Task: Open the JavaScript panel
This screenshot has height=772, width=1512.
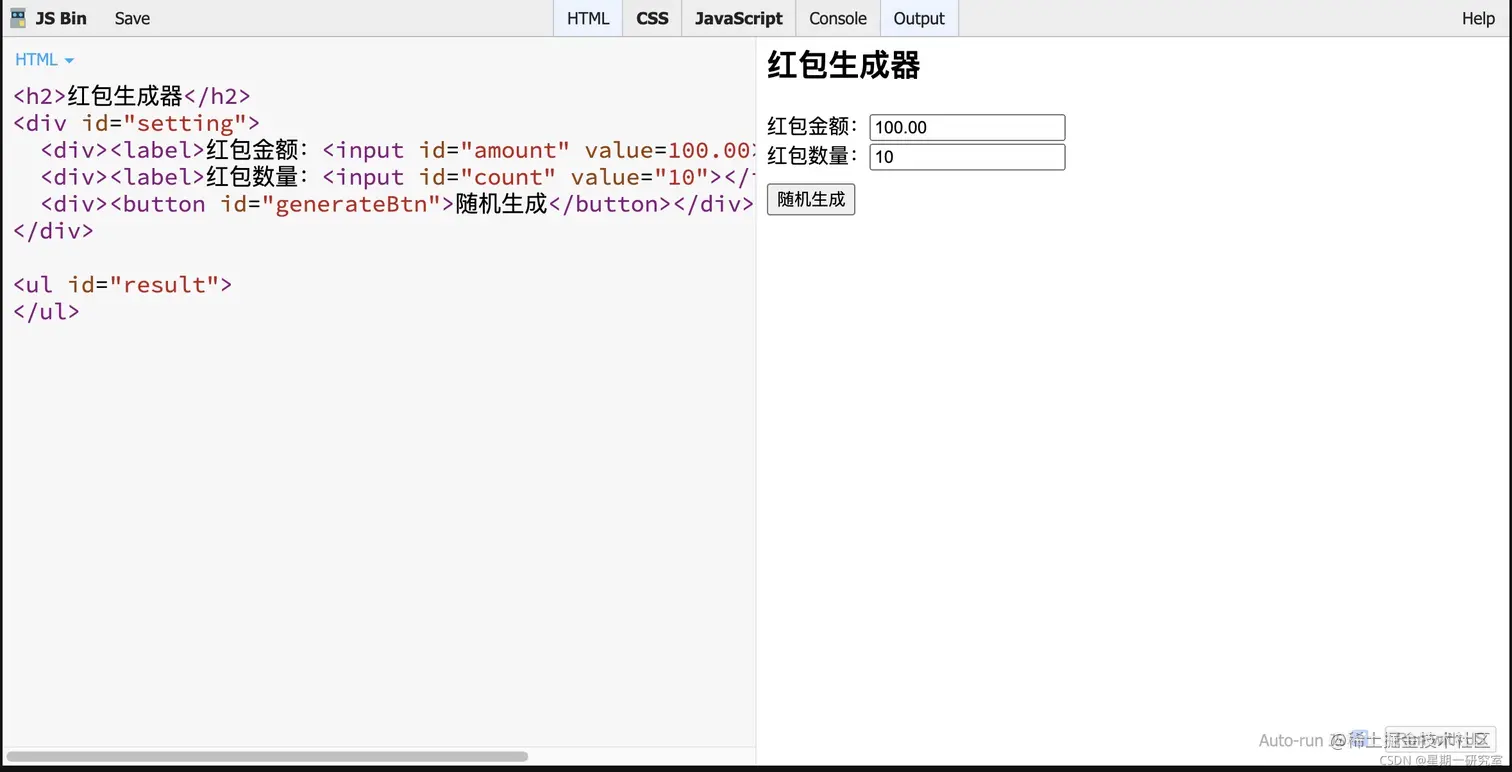Action: tap(738, 18)
